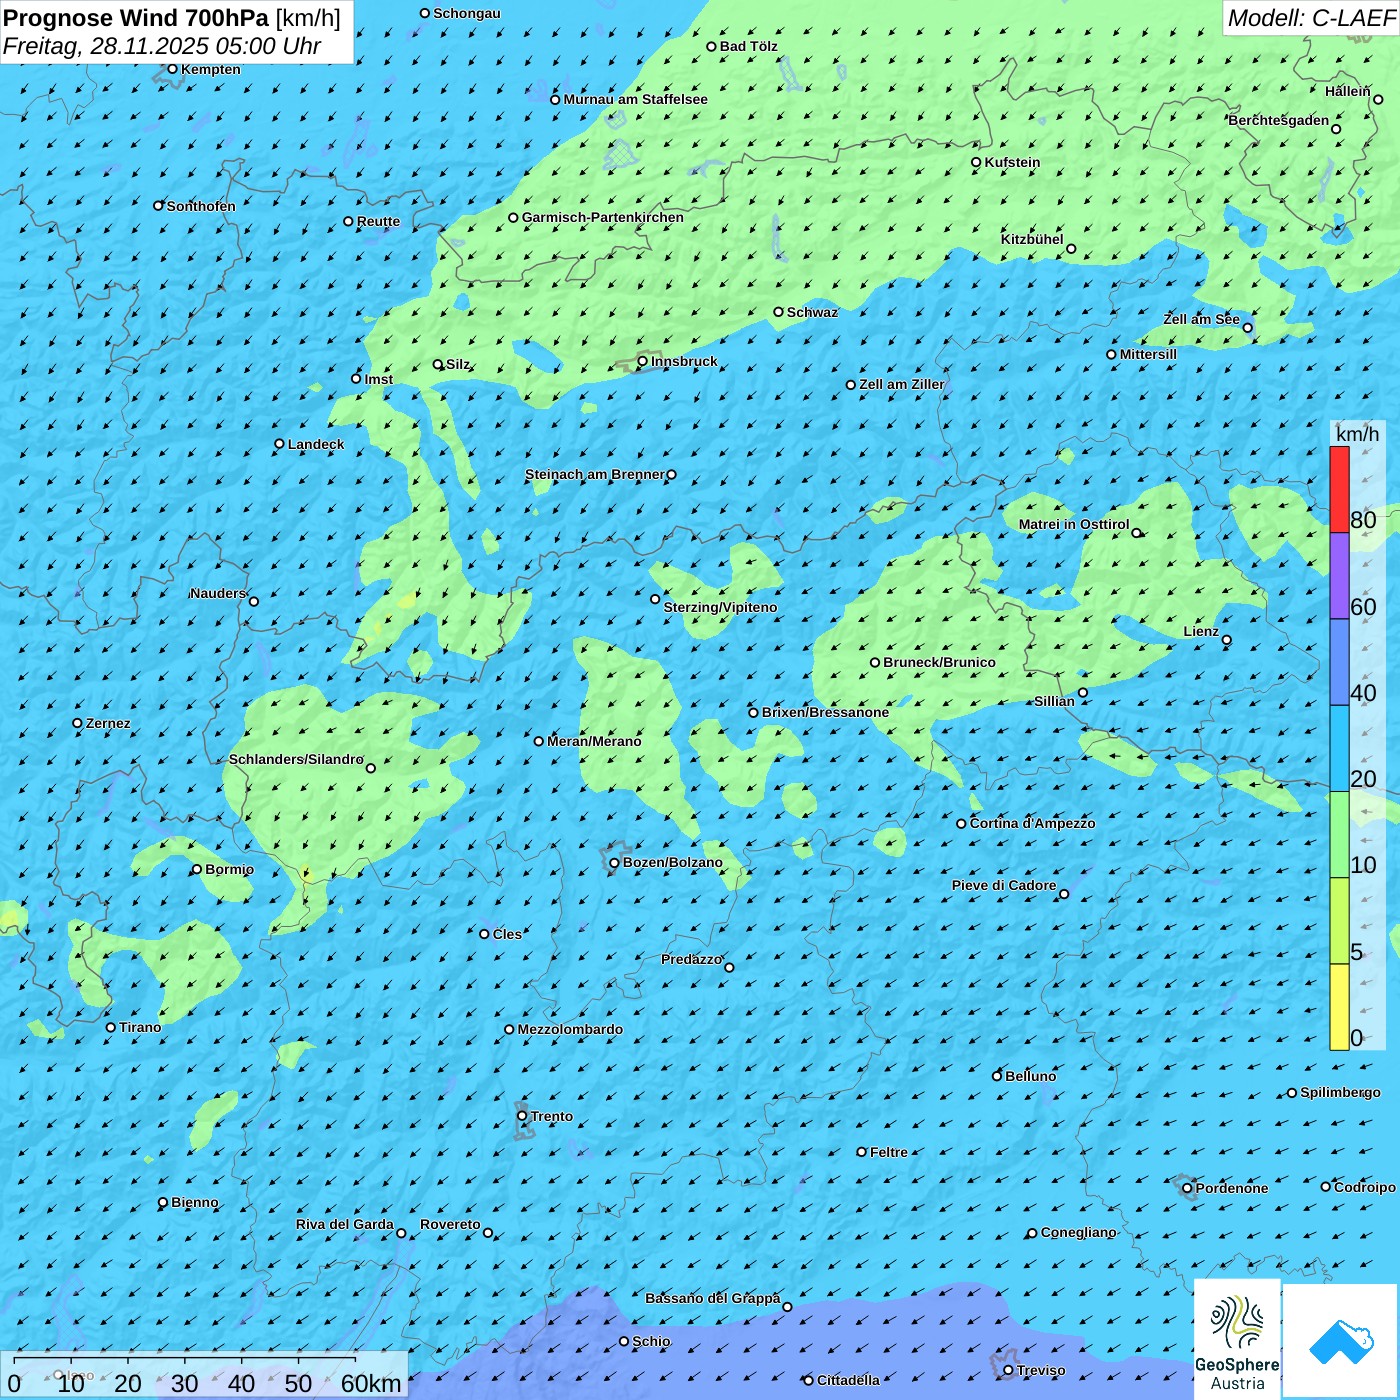Click the 'Steinach am Brenner' label
The image size is (1400, 1400).
pyautogui.click(x=594, y=474)
